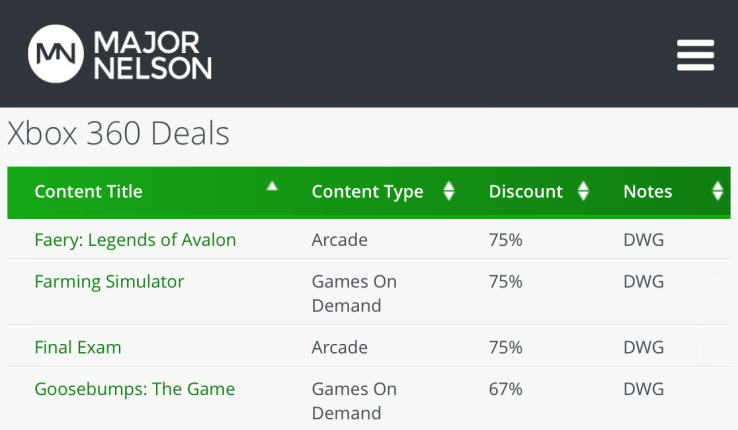Click the Major Nelson site name
The image size is (738, 430).
click(x=150, y=54)
